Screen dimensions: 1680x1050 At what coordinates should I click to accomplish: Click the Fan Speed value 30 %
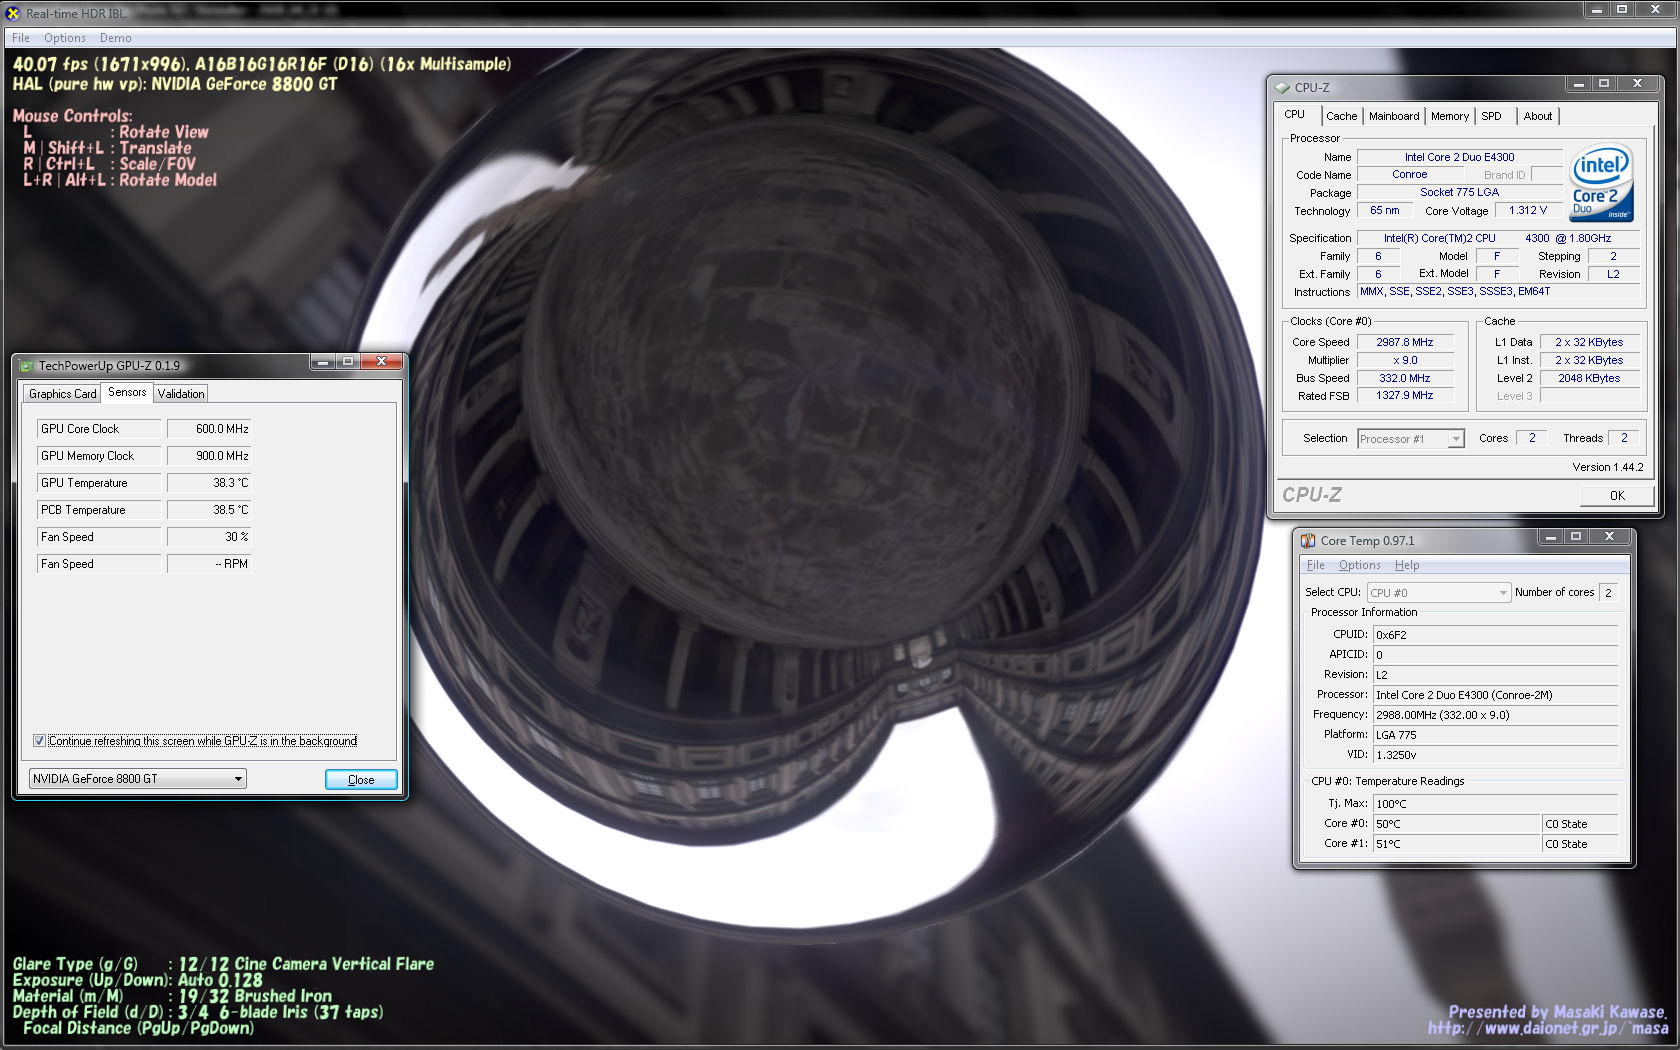point(209,537)
